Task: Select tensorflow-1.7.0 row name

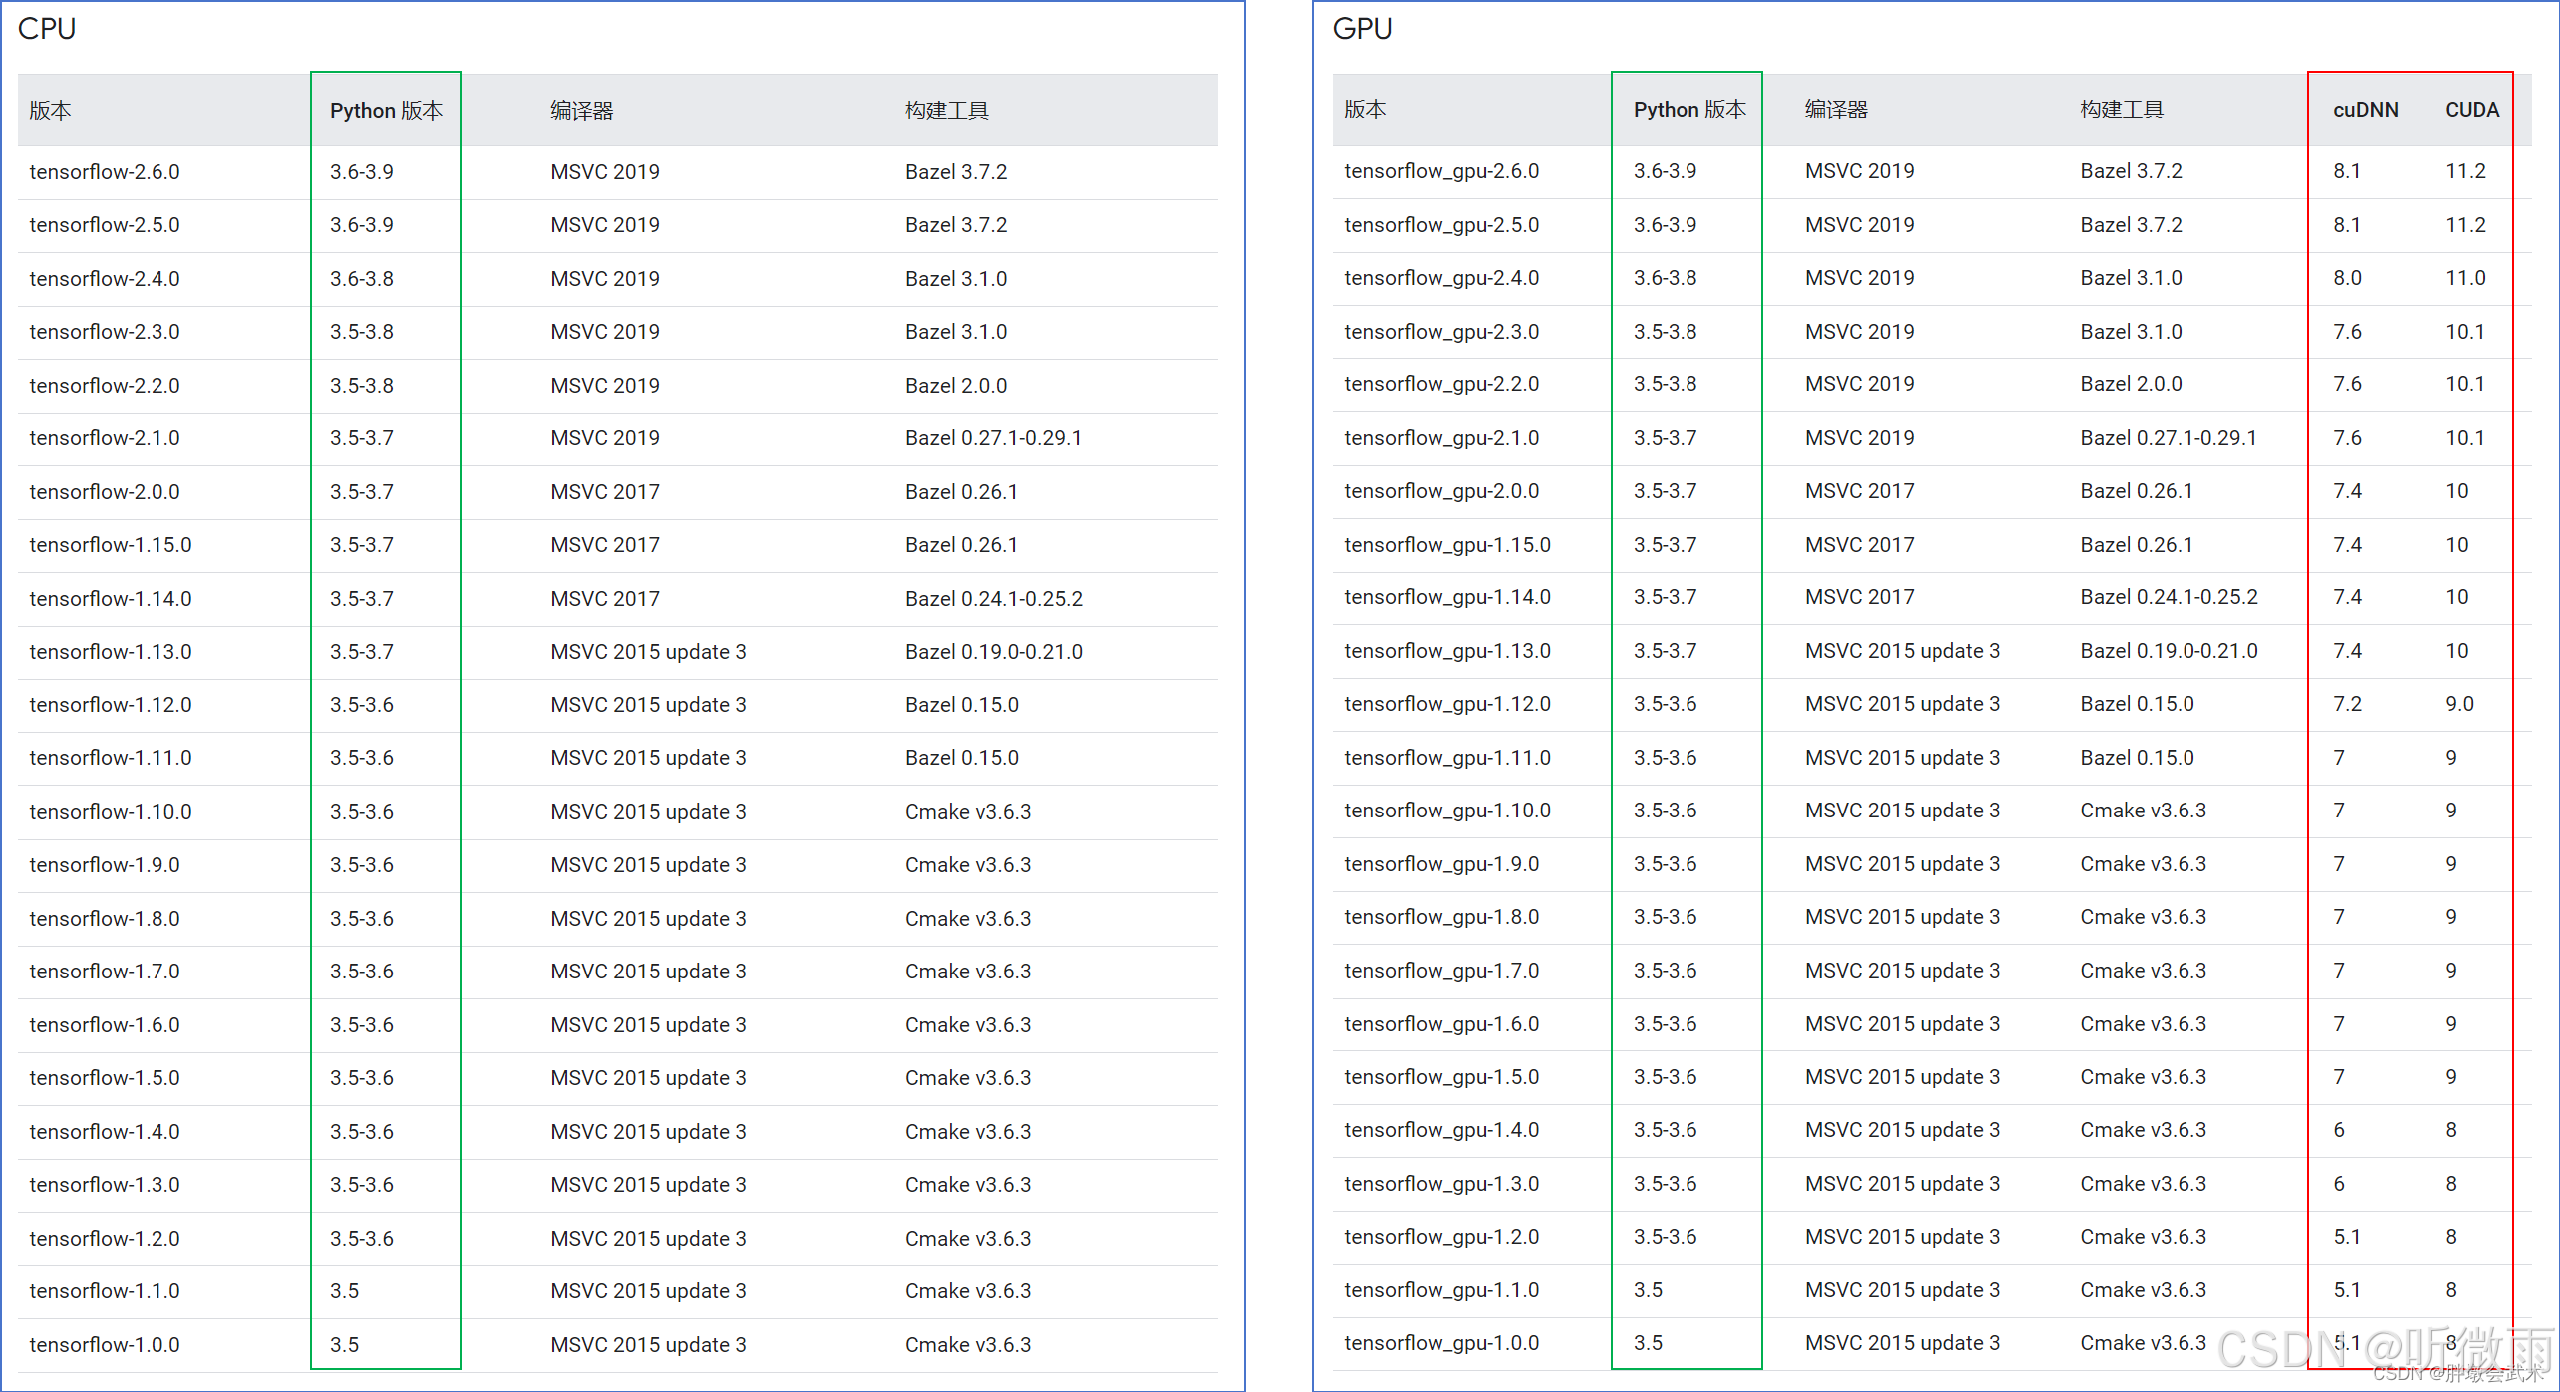Action: (105, 972)
